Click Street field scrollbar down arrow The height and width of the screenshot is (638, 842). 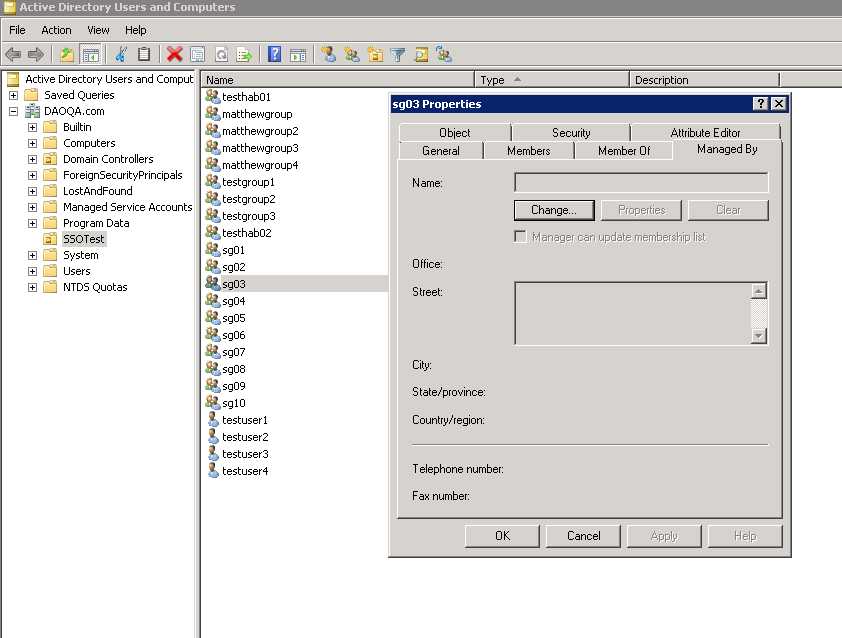coord(759,337)
